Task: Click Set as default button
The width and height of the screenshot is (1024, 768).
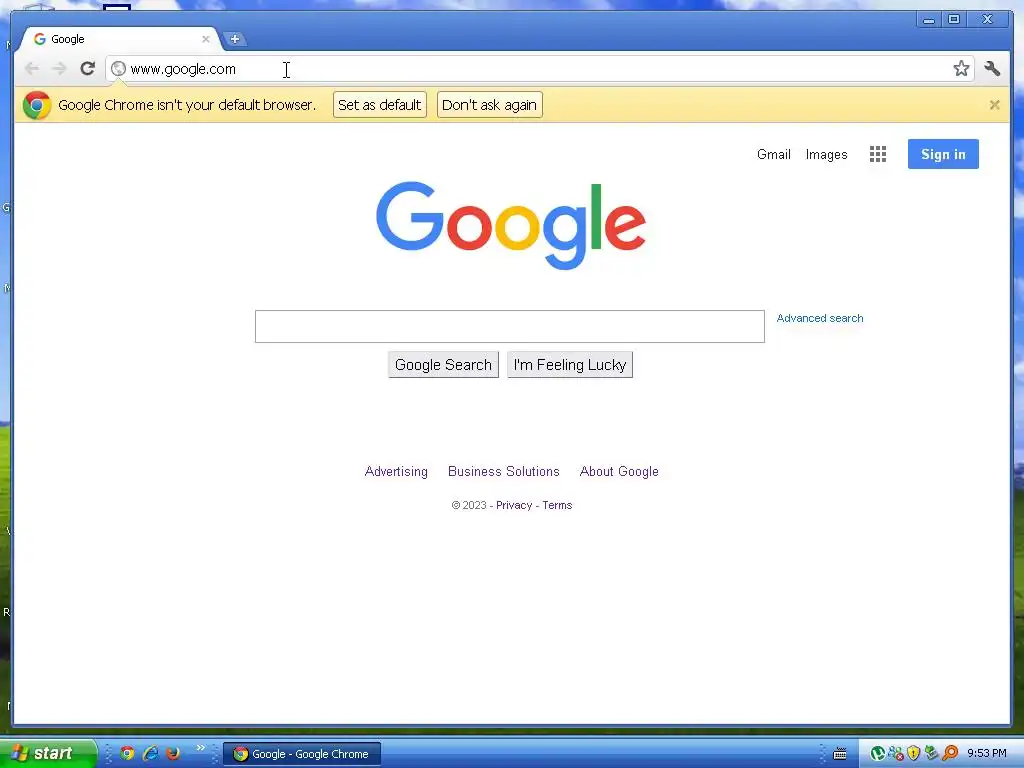Action: 379,104
